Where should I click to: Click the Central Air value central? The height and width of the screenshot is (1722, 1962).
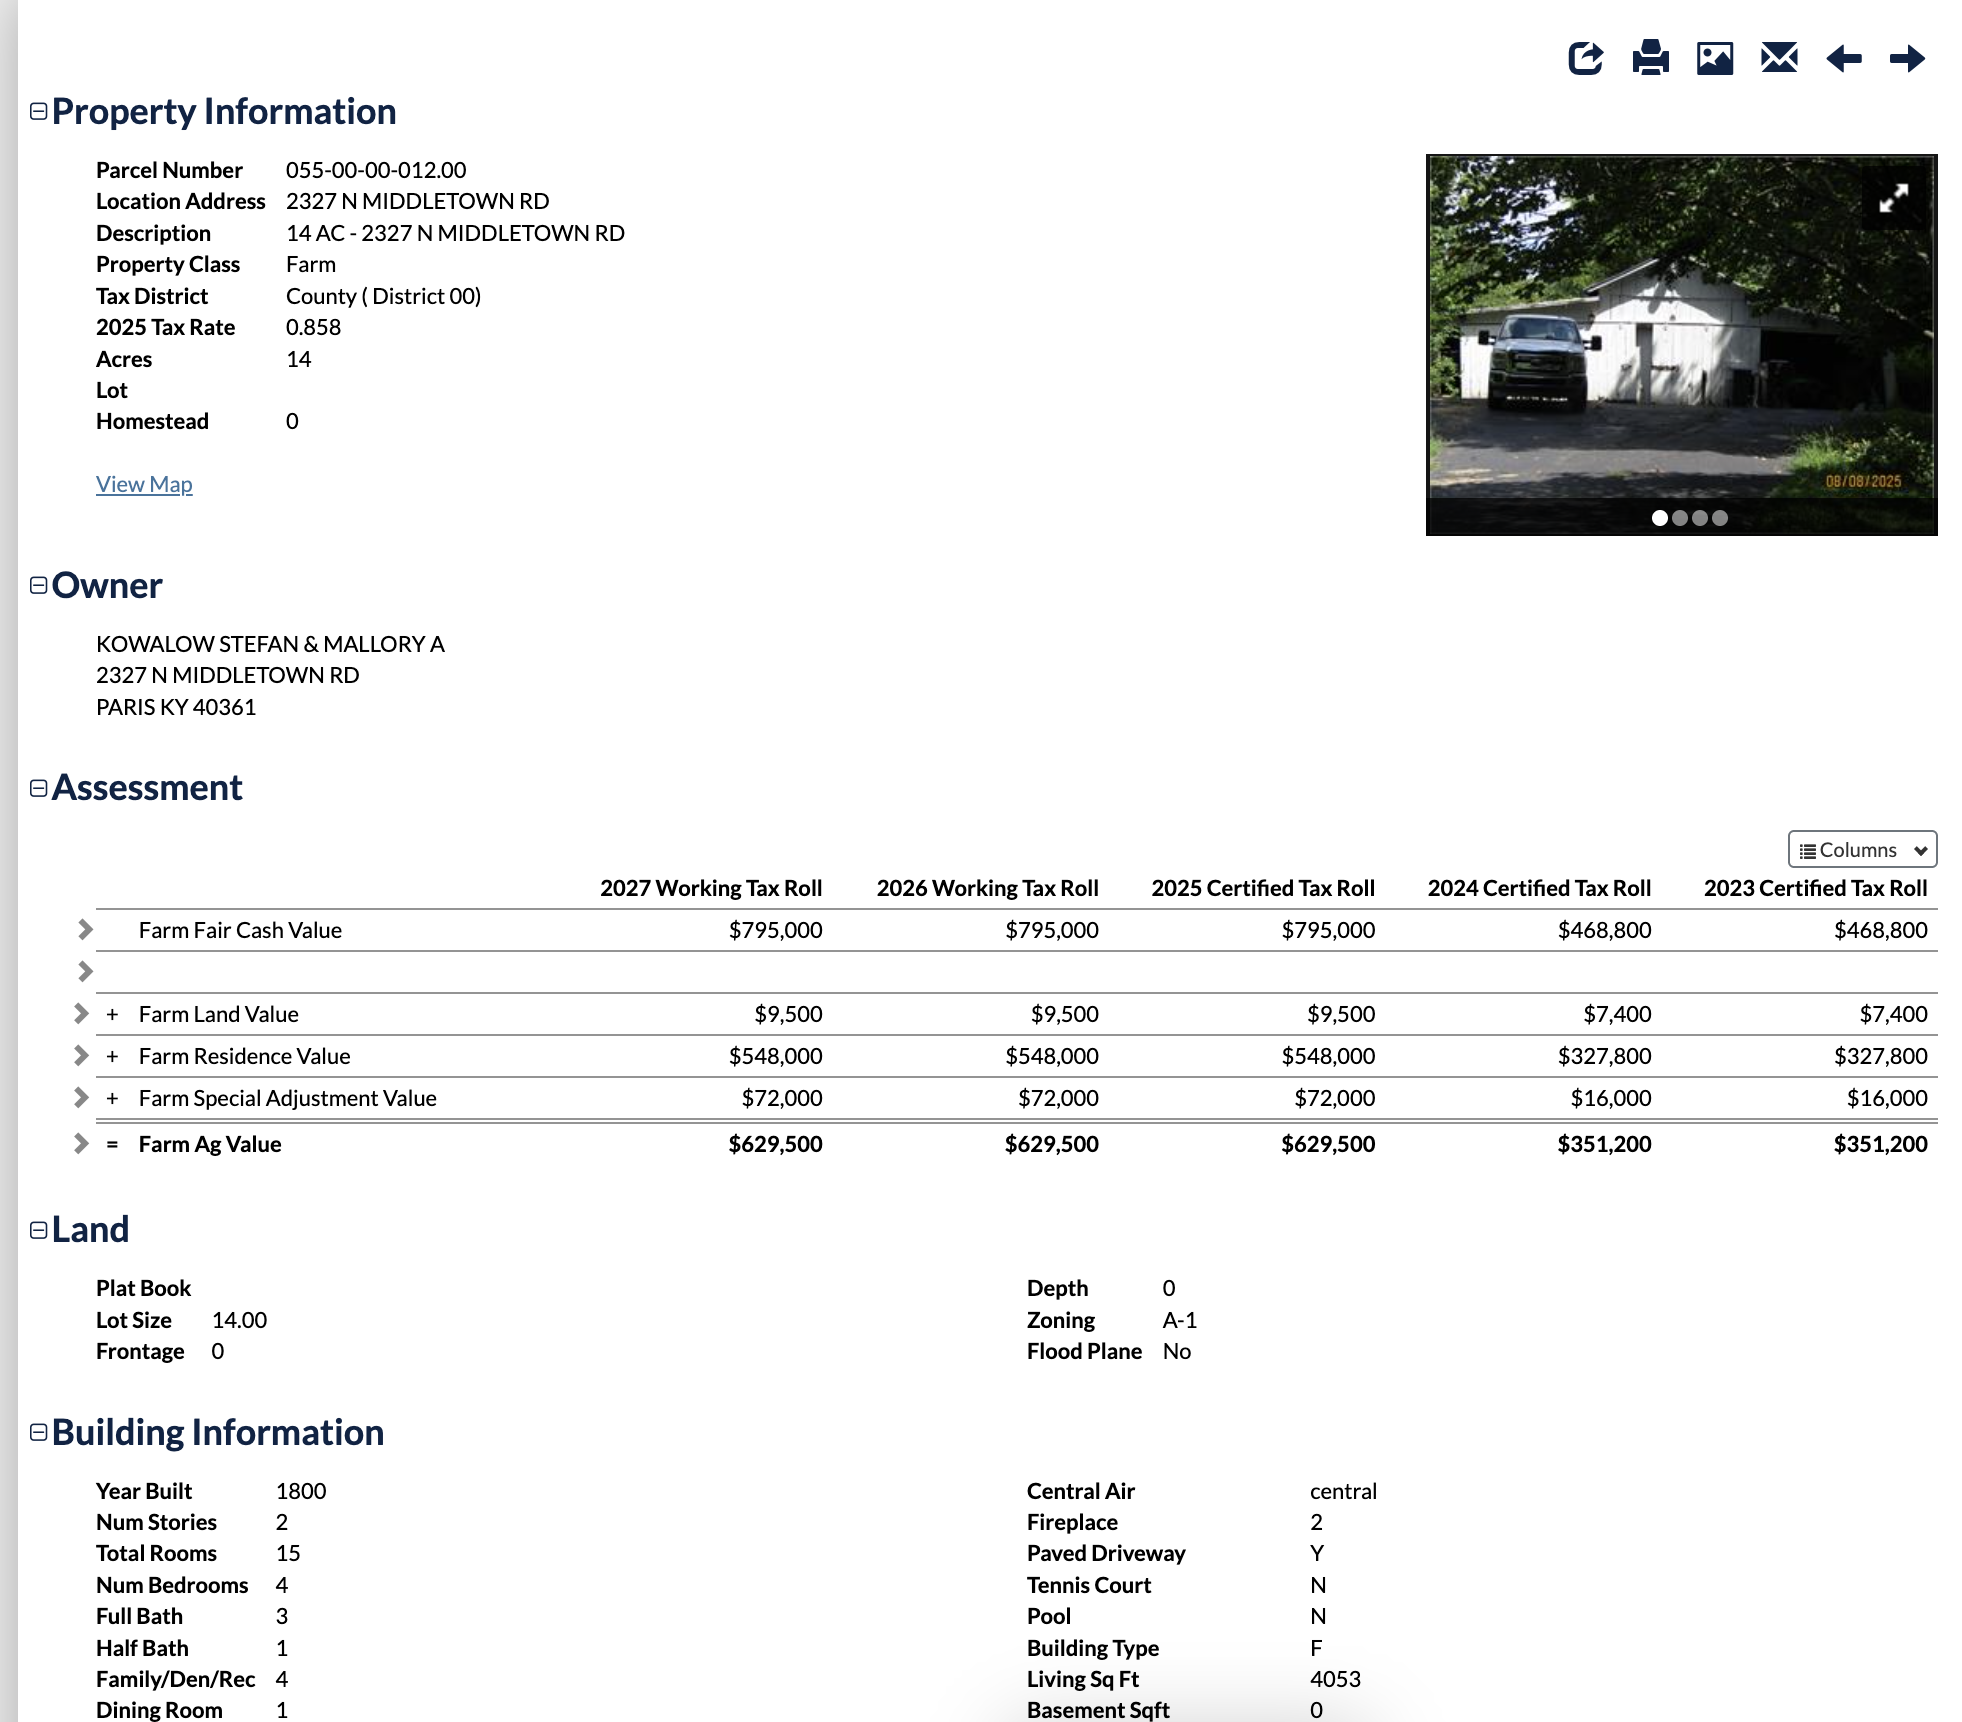click(1343, 1491)
